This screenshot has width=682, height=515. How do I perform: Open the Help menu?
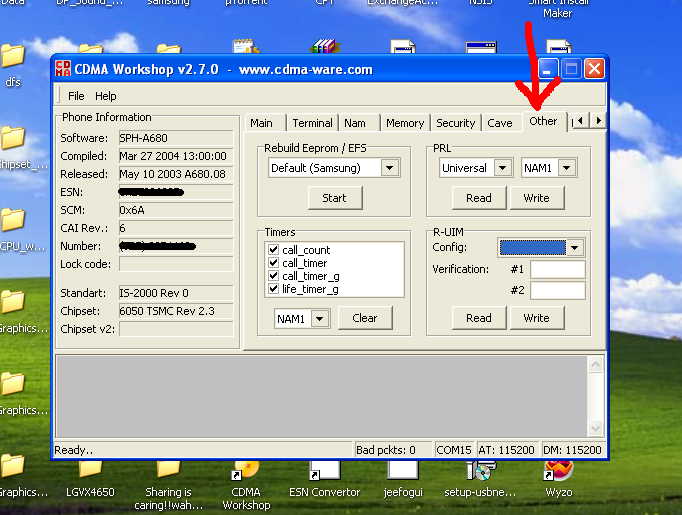106,96
